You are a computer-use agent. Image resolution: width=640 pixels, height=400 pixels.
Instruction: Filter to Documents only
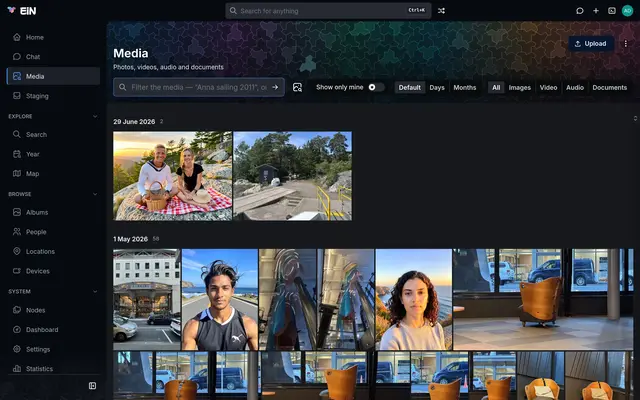pyautogui.click(x=609, y=87)
